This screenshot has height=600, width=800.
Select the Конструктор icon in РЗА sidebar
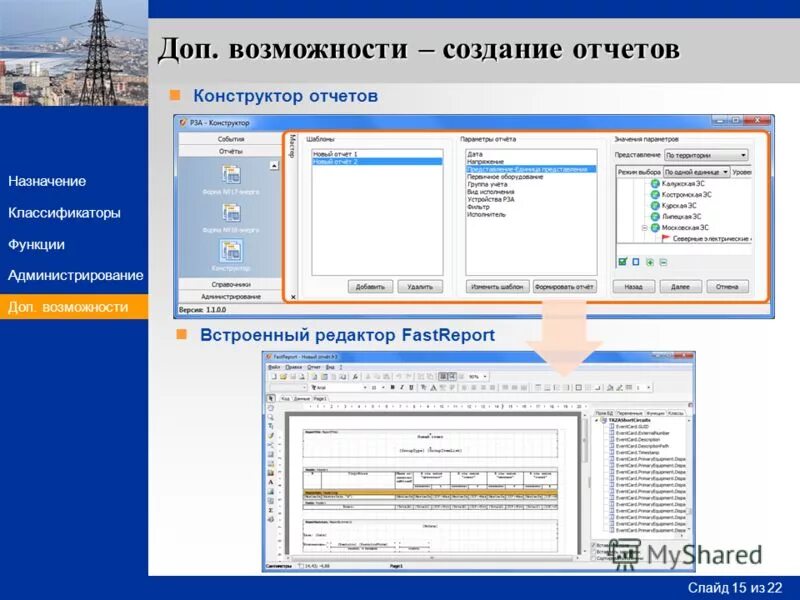pos(230,251)
